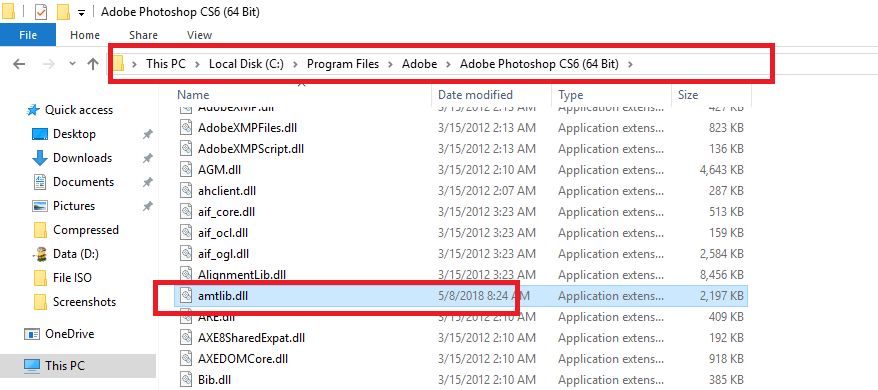Click the Properties quick access toolbar icon
Image resolution: width=878 pixels, height=390 pixels.
pos(41,11)
